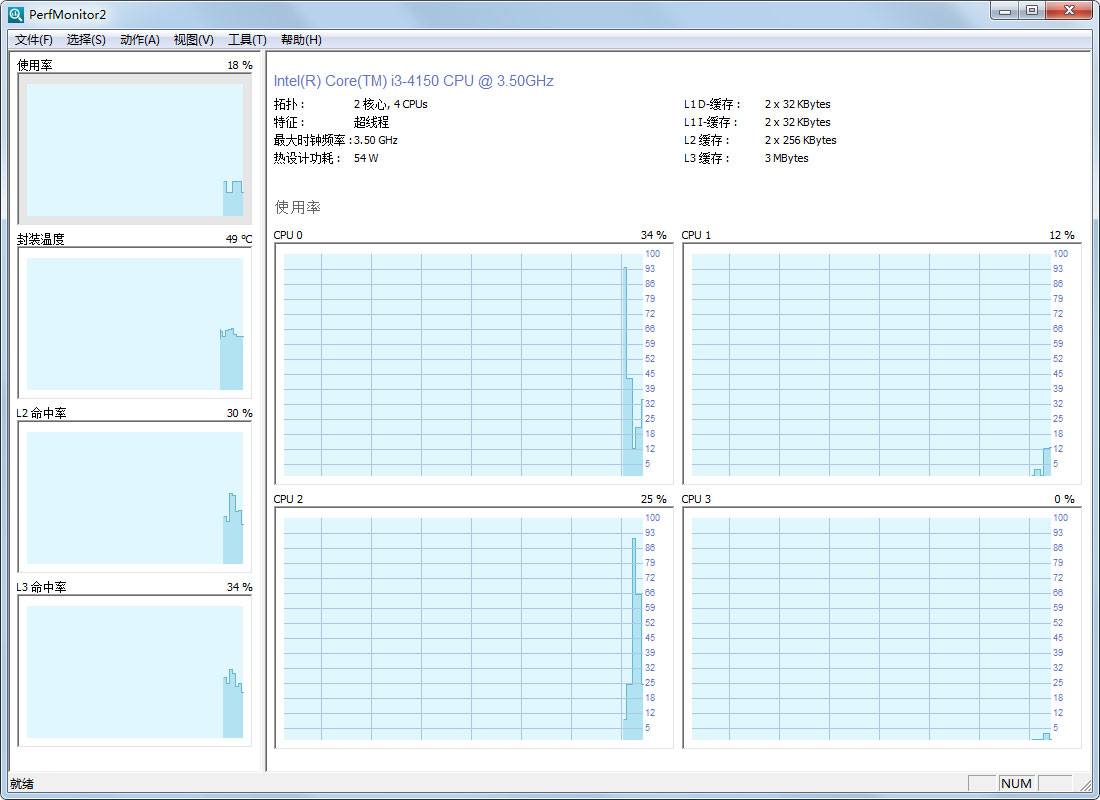Screen dimensions: 1100x800
Task: Select the L2 命中率 graph thumbnail
Action: click(x=134, y=497)
